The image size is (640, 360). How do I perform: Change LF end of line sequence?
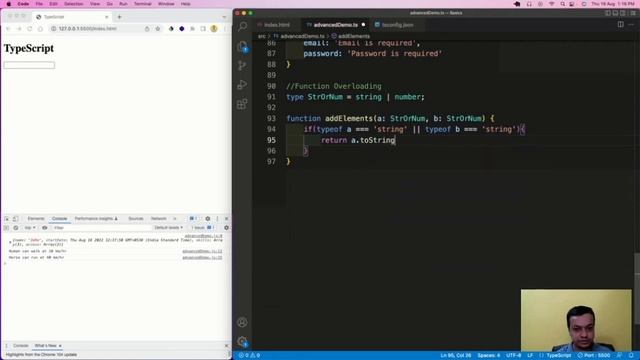pos(530,356)
